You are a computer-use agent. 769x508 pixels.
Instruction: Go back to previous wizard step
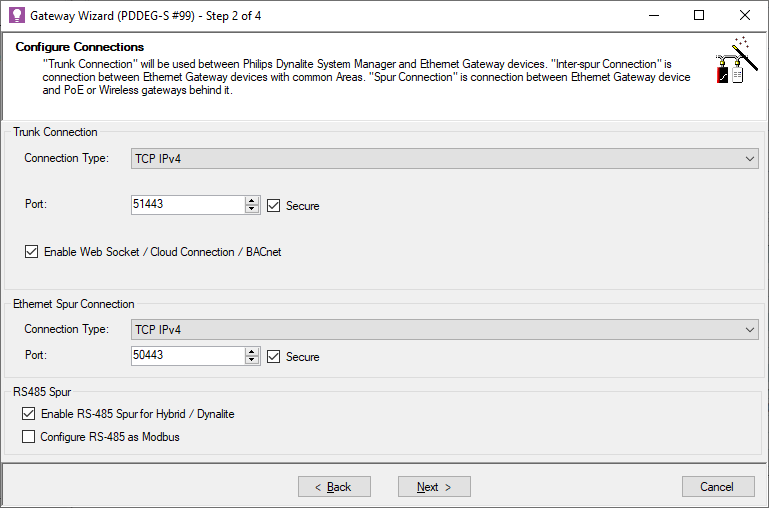point(334,486)
